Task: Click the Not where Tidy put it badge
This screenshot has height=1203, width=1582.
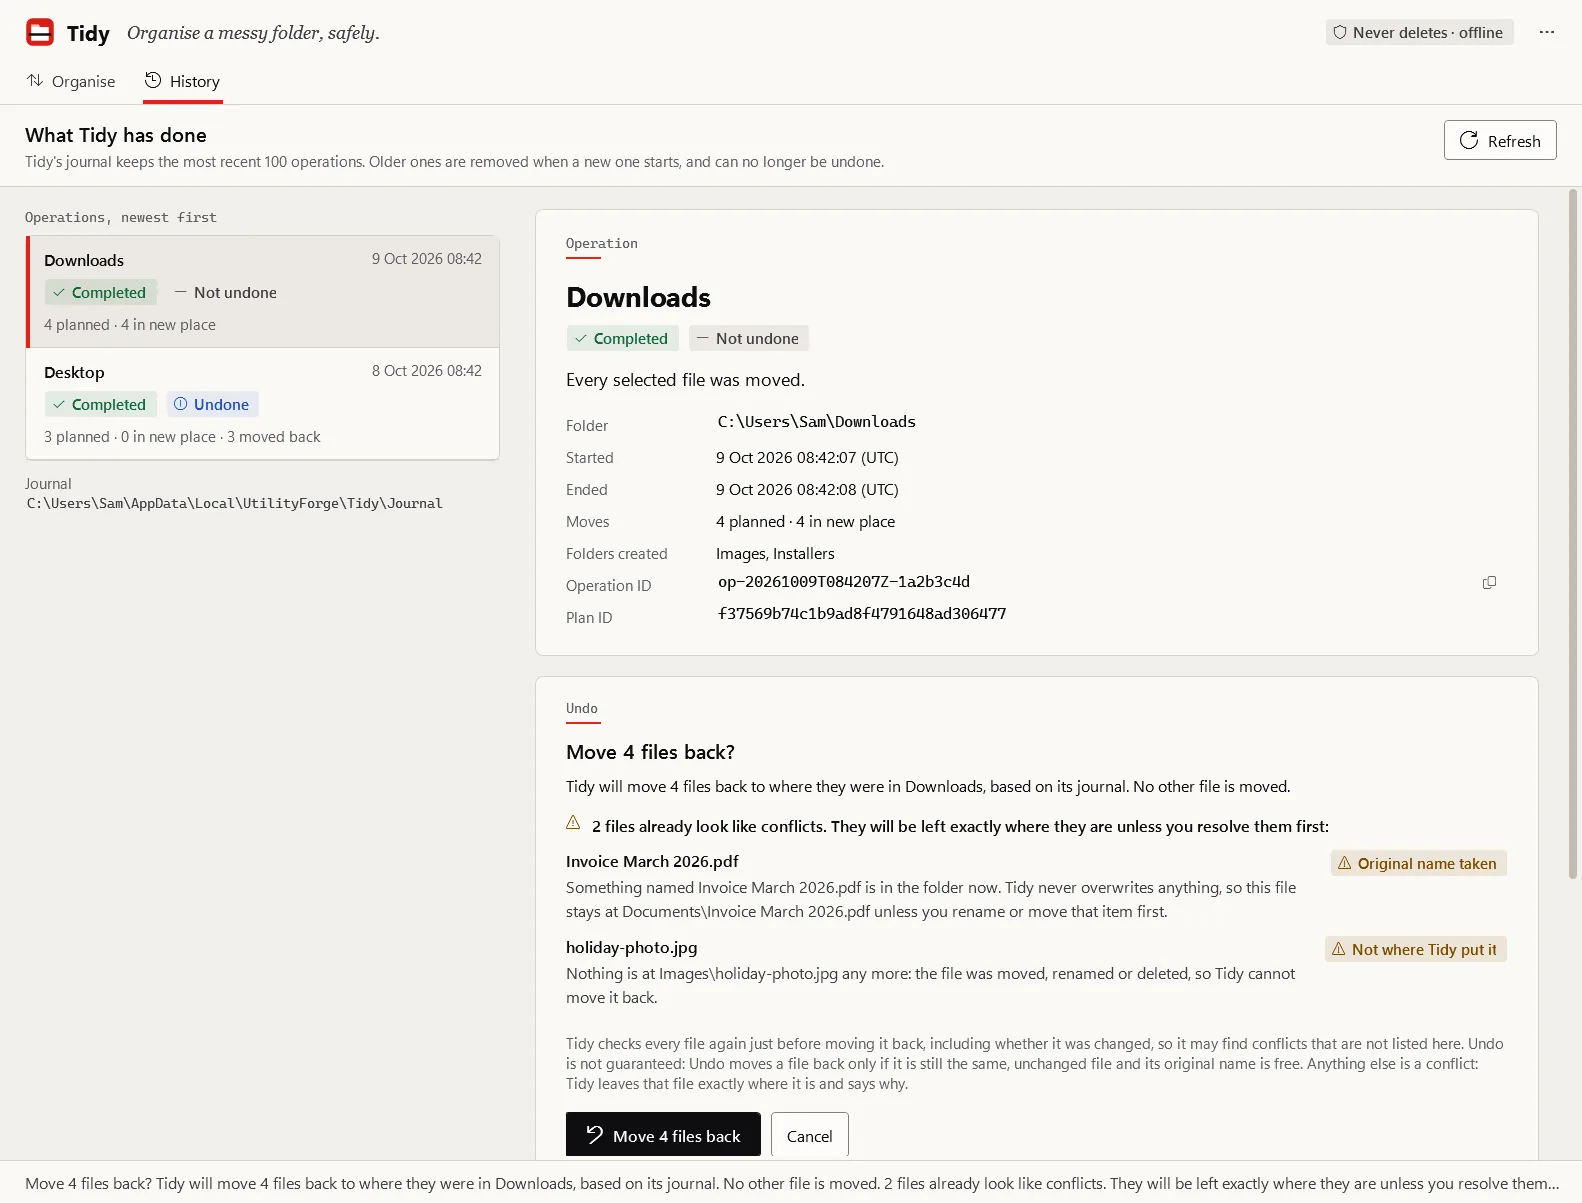Action: tap(1415, 949)
